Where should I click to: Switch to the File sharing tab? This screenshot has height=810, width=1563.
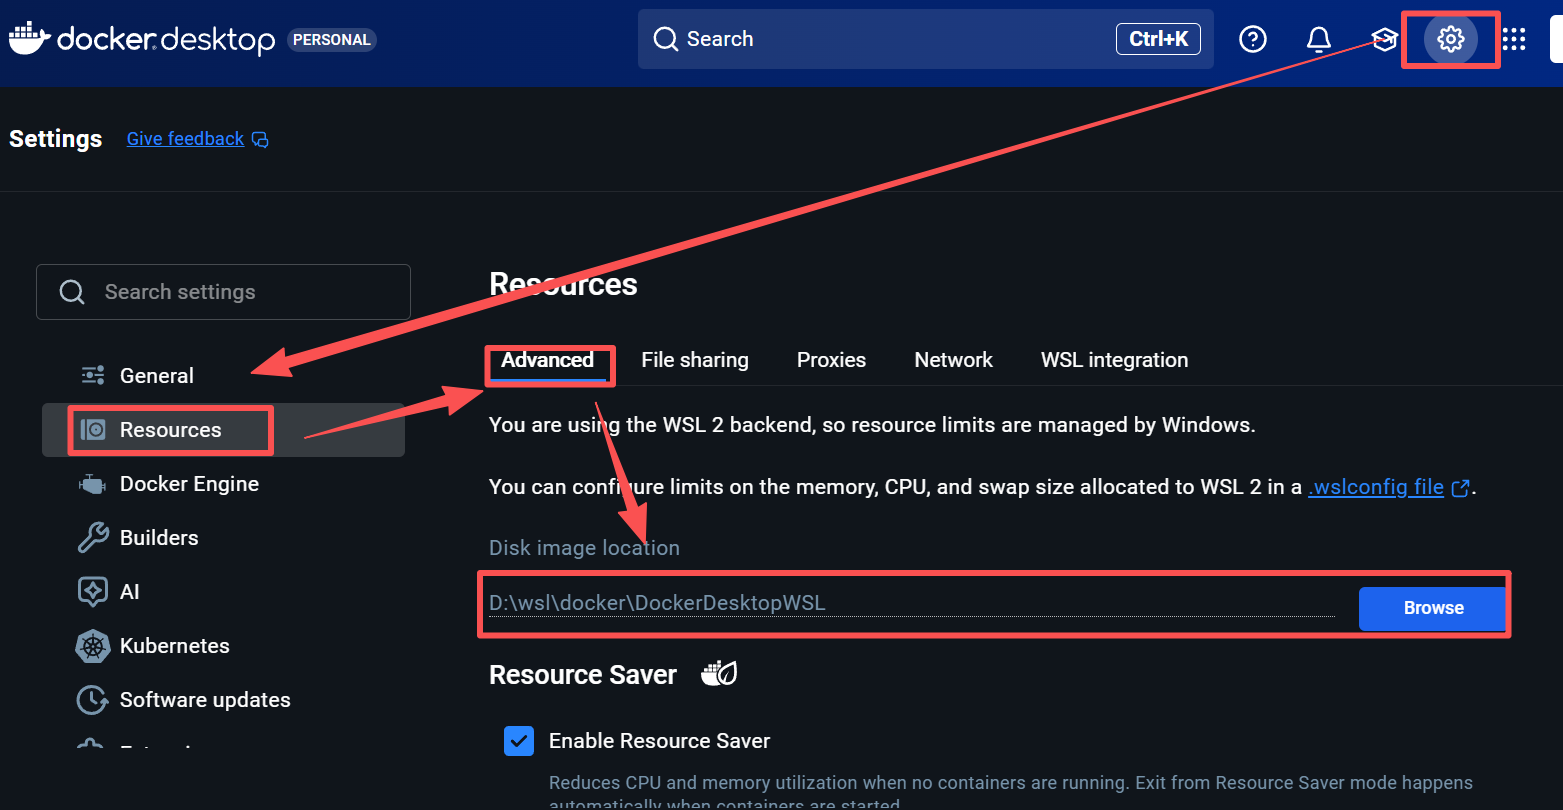pyautogui.click(x=695, y=360)
